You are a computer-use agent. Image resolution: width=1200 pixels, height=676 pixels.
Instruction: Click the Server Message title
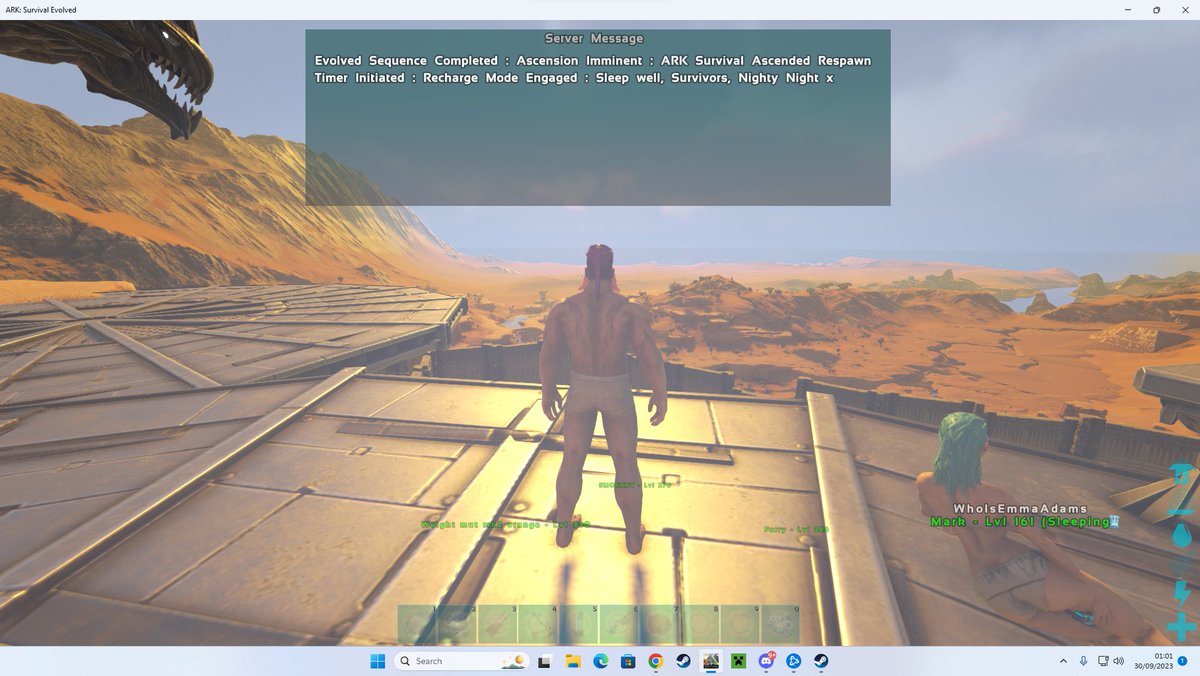[594, 38]
